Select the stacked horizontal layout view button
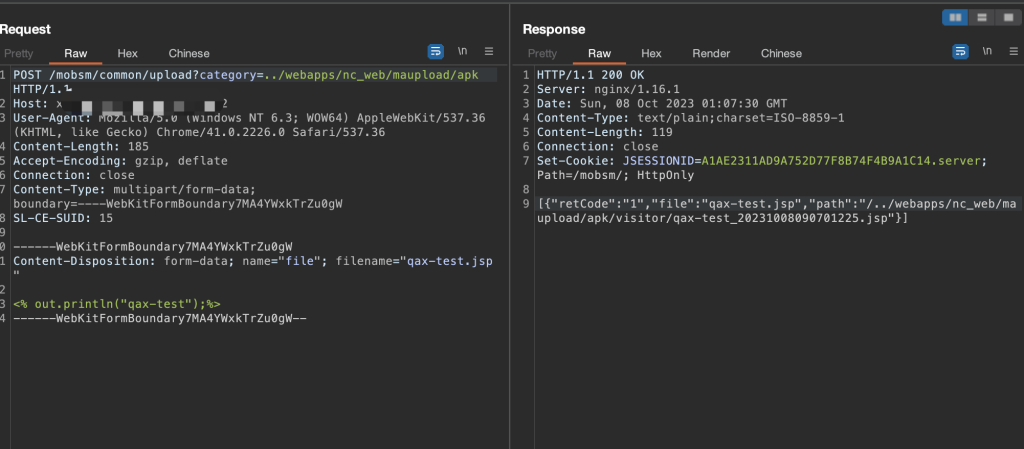This screenshot has width=1024, height=449. (982, 18)
